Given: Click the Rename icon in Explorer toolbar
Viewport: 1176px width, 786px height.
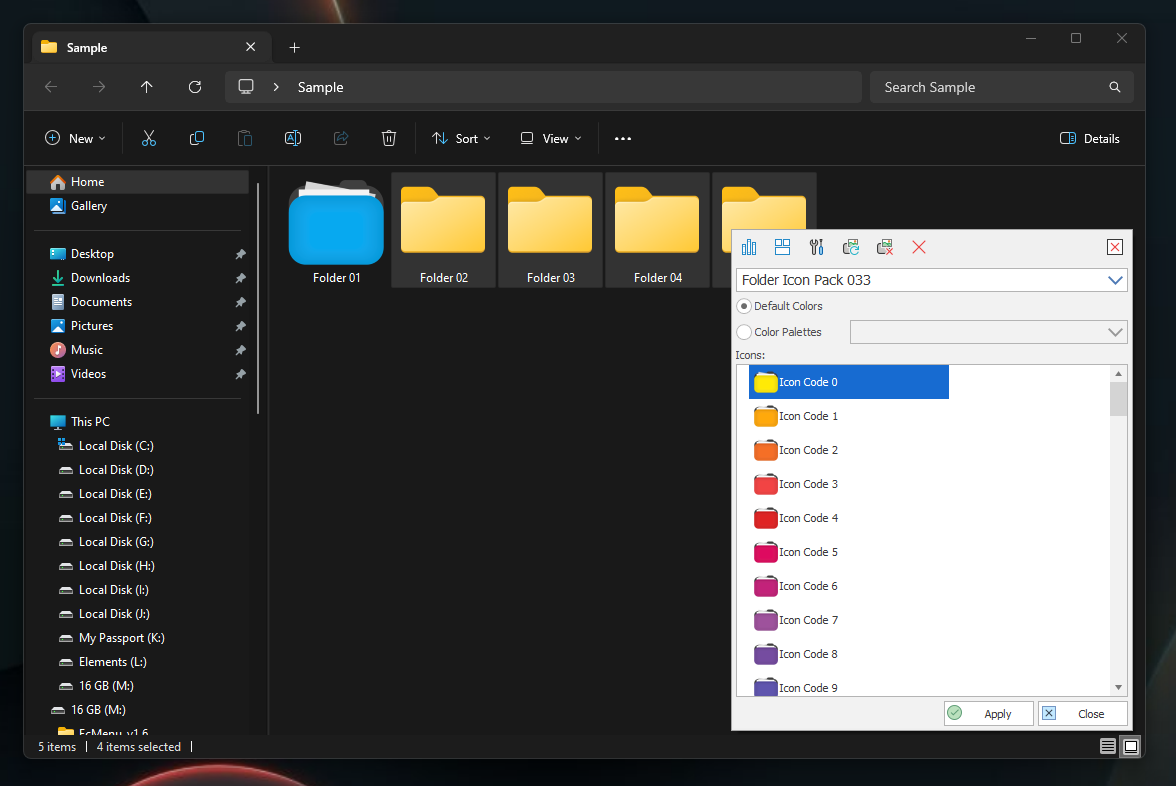Looking at the screenshot, I should point(292,138).
